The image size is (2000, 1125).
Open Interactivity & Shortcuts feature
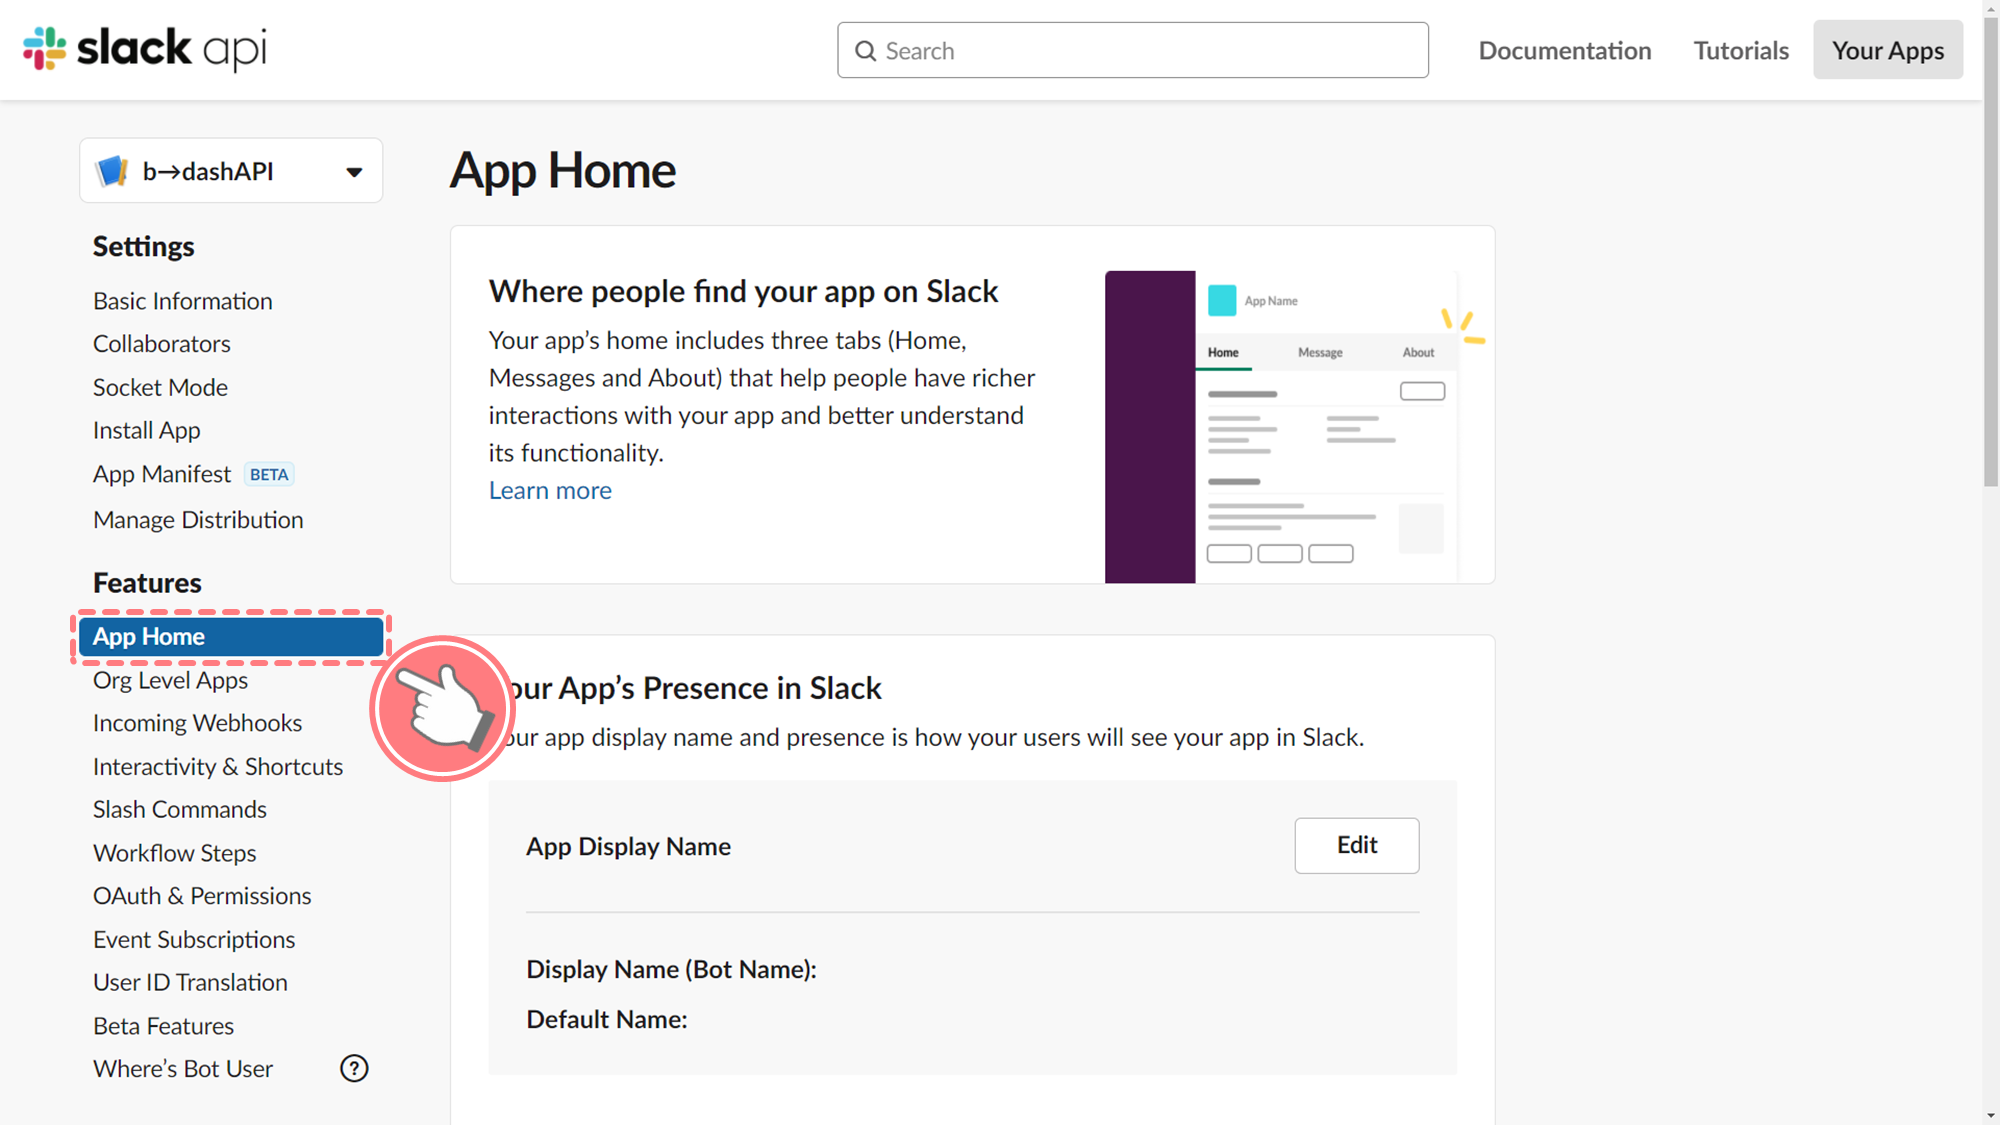pos(218,766)
